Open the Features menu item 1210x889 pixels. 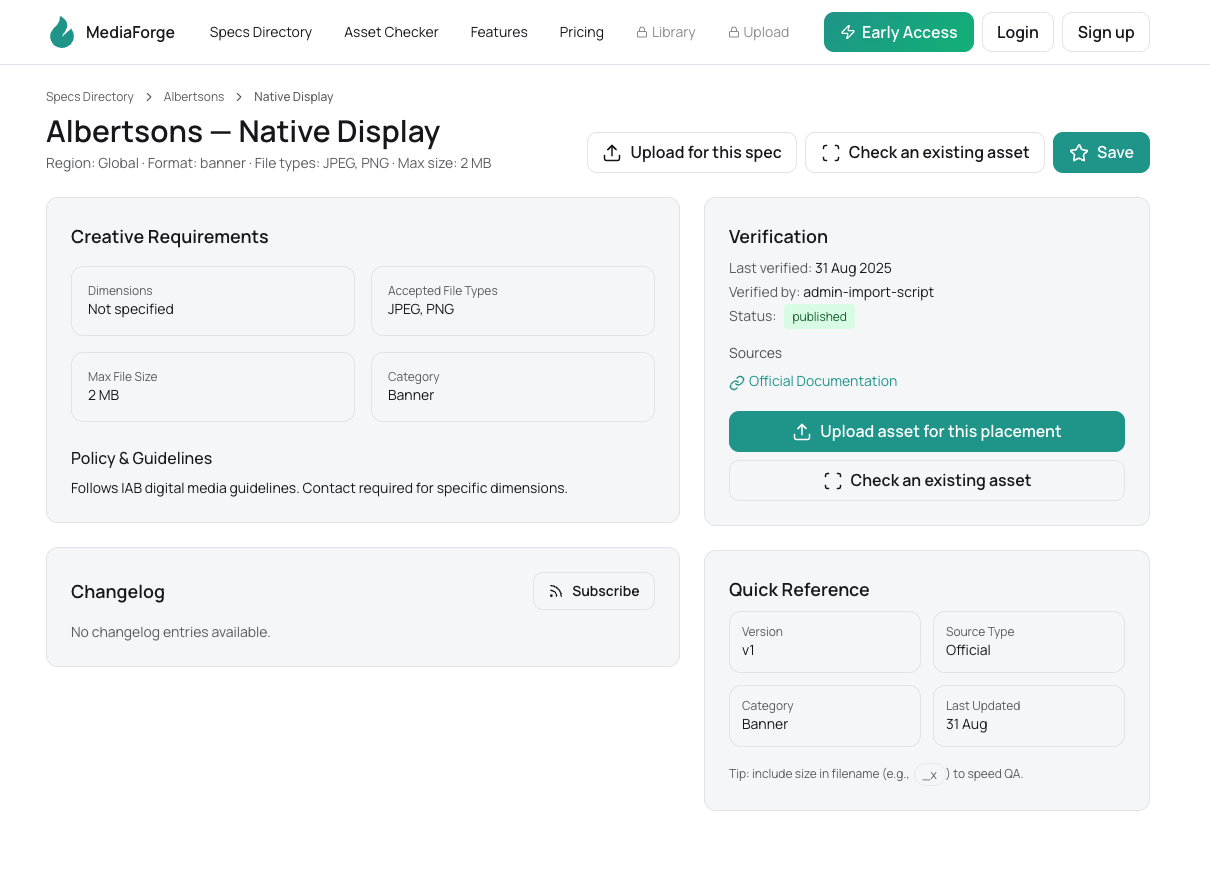pyautogui.click(x=499, y=32)
